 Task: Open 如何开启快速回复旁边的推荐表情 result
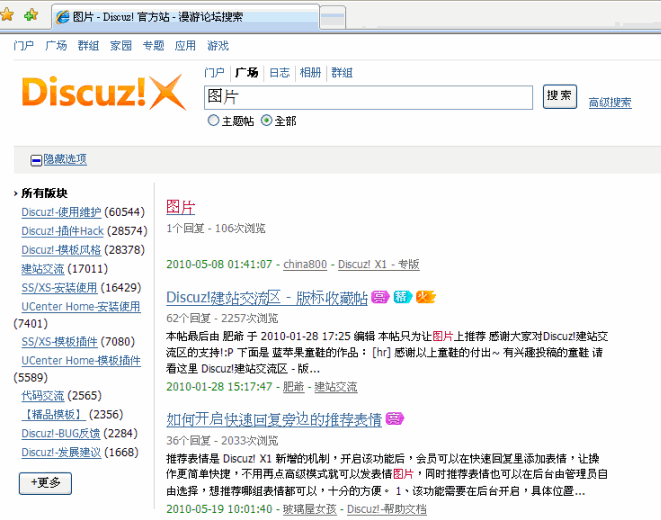click(274, 420)
